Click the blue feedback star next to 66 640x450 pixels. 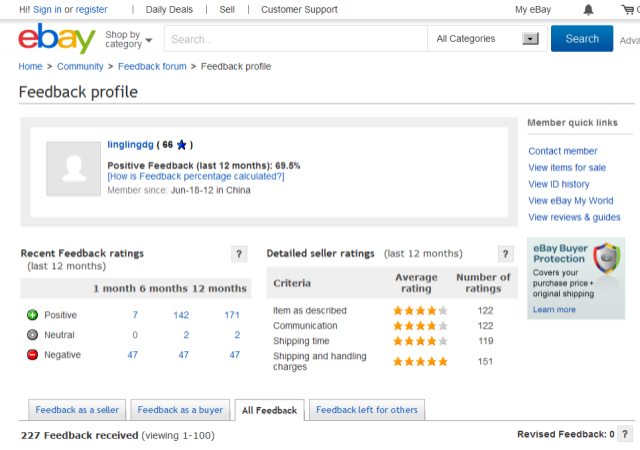(x=182, y=145)
